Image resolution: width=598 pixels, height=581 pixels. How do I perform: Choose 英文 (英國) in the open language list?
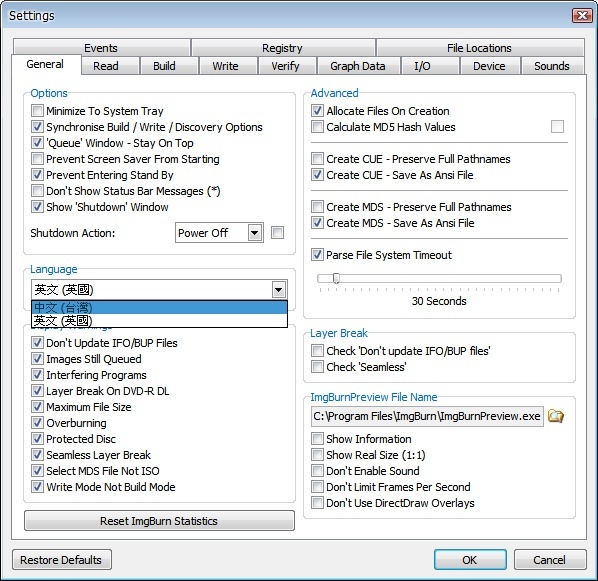point(159,320)
